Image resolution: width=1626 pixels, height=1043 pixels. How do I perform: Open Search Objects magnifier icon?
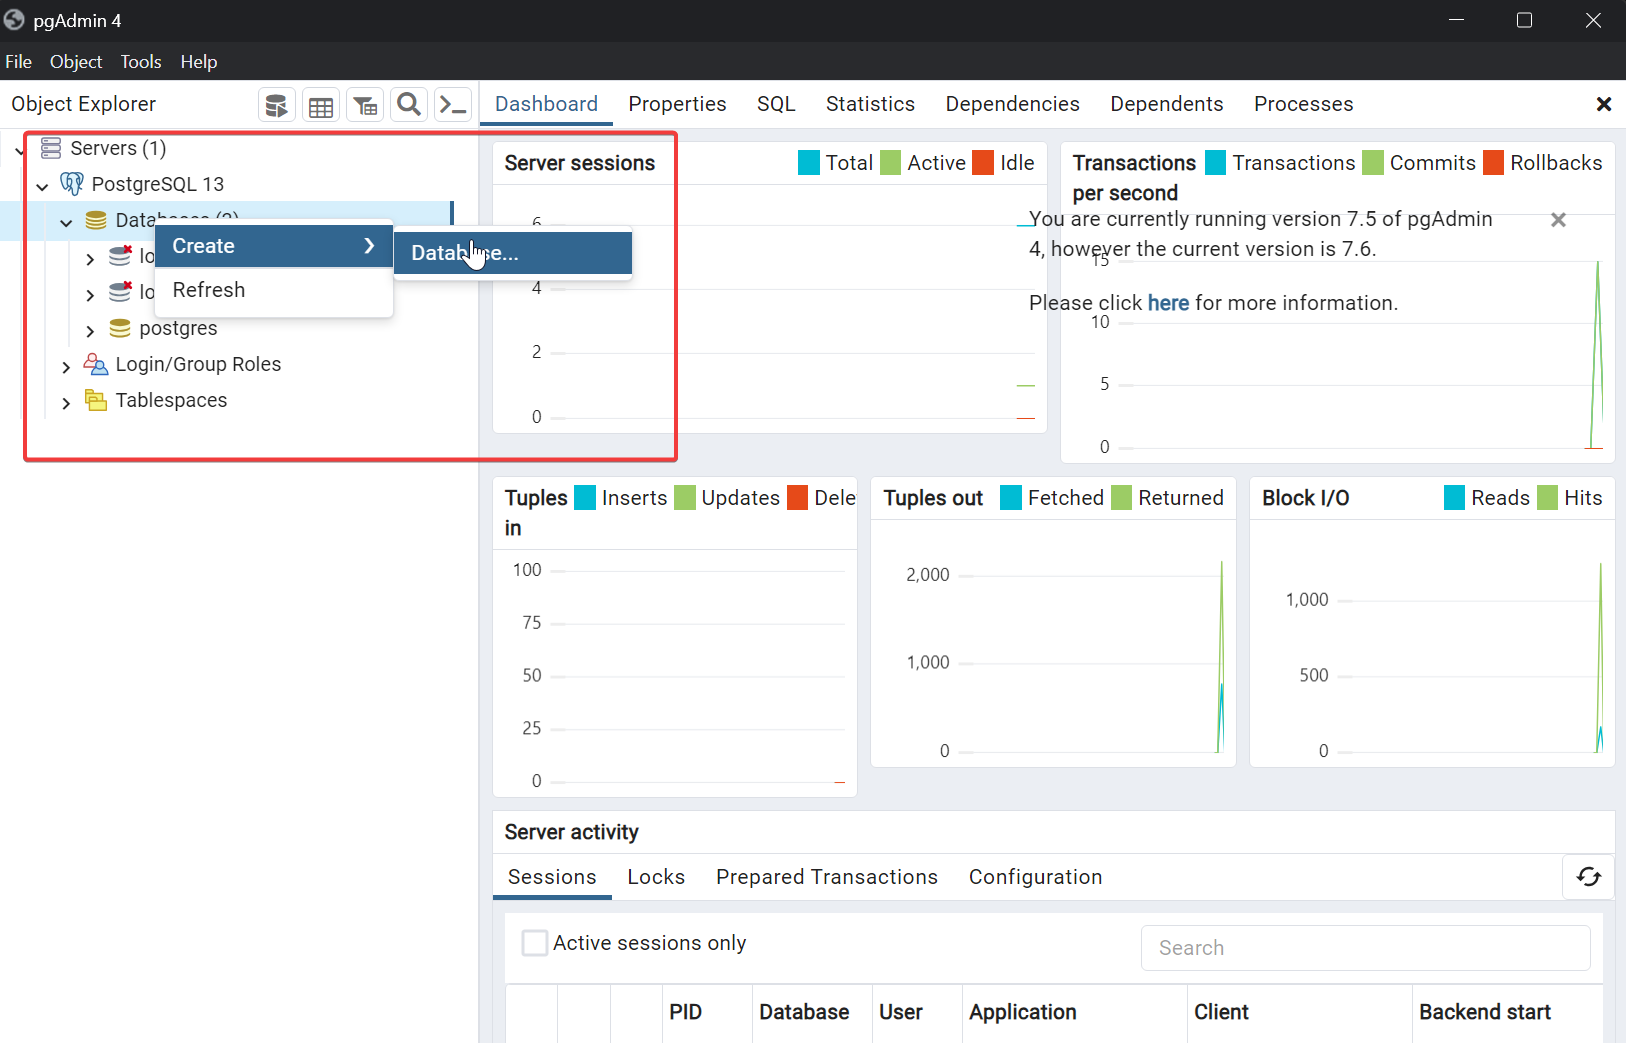(x=409, y=105)
